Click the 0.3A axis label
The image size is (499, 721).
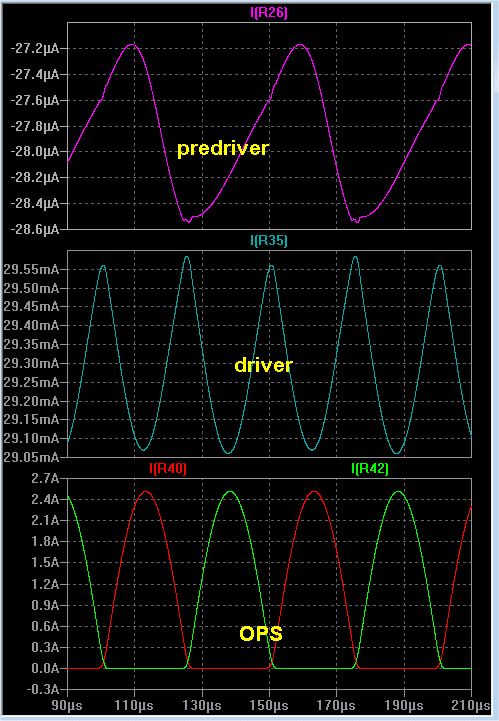(45, 647)
